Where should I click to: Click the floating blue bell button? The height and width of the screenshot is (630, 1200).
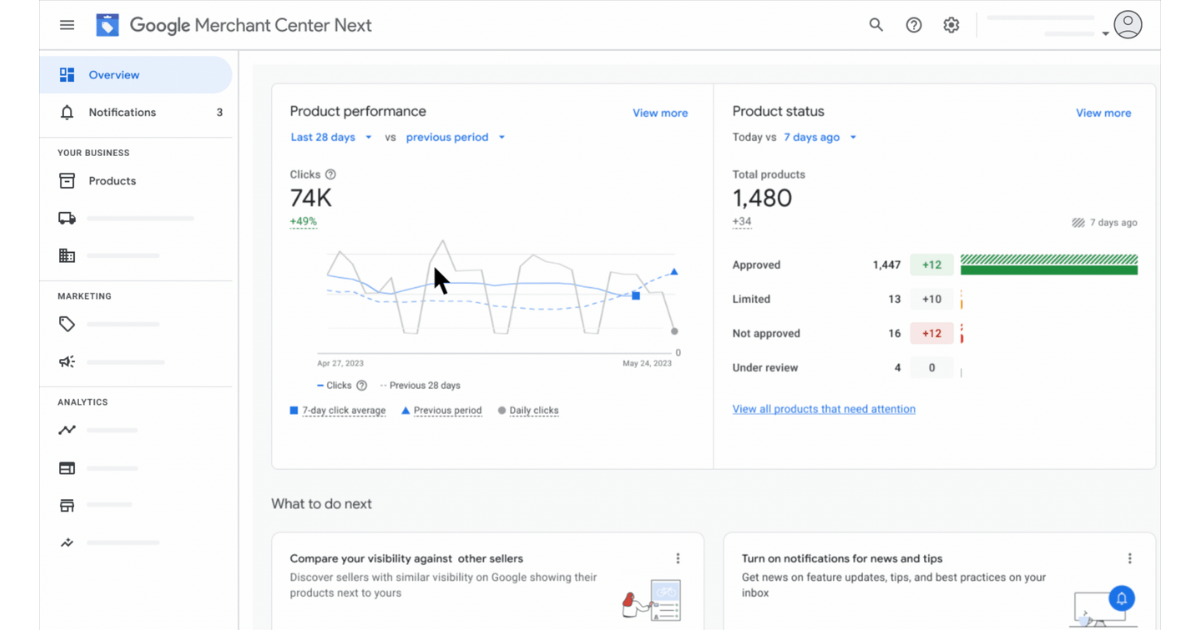1122,598
